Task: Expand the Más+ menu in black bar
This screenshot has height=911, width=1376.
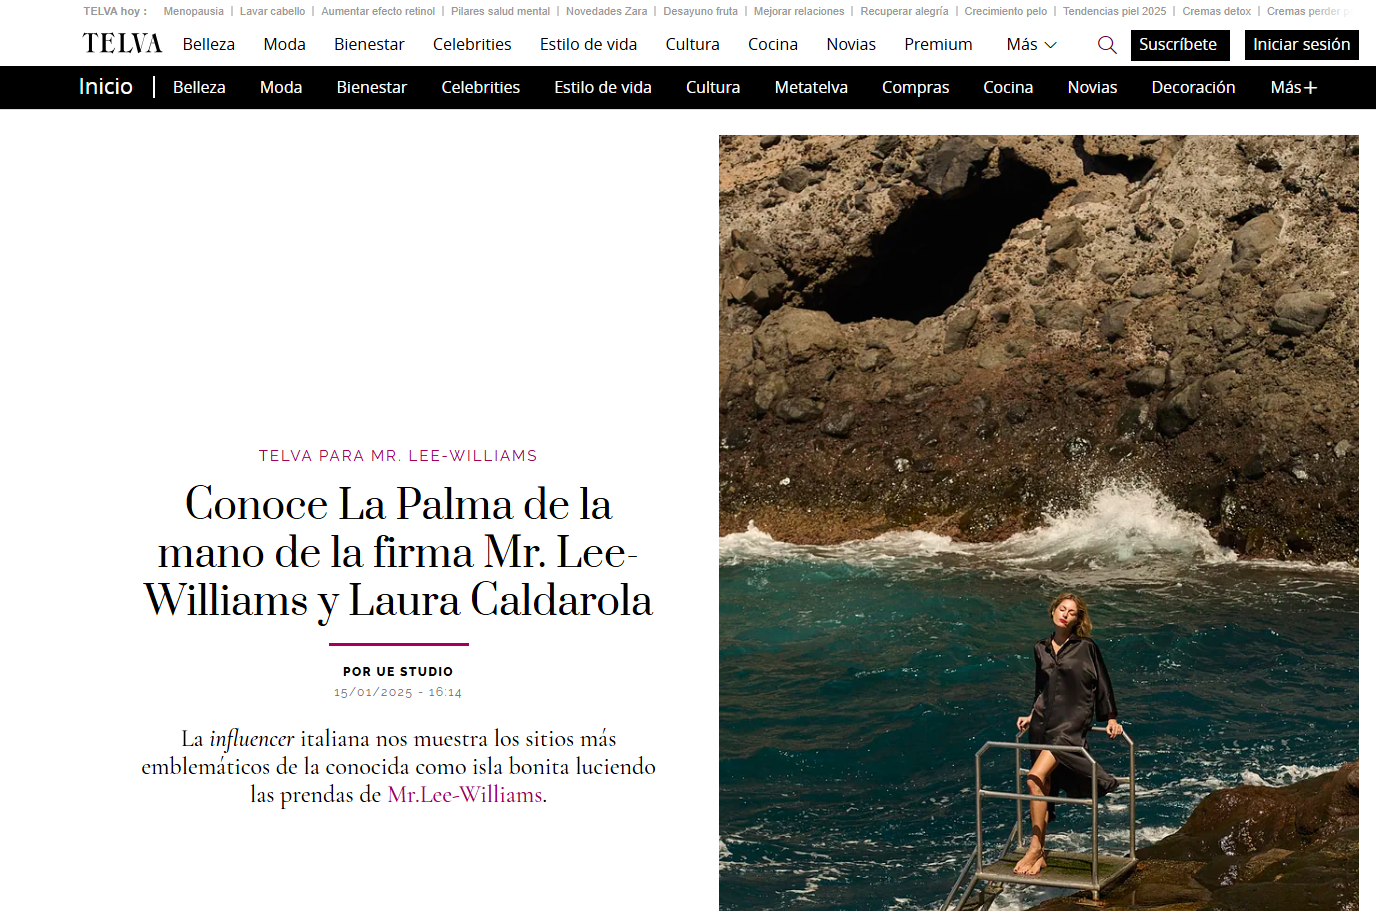Action: [1293, 88]
